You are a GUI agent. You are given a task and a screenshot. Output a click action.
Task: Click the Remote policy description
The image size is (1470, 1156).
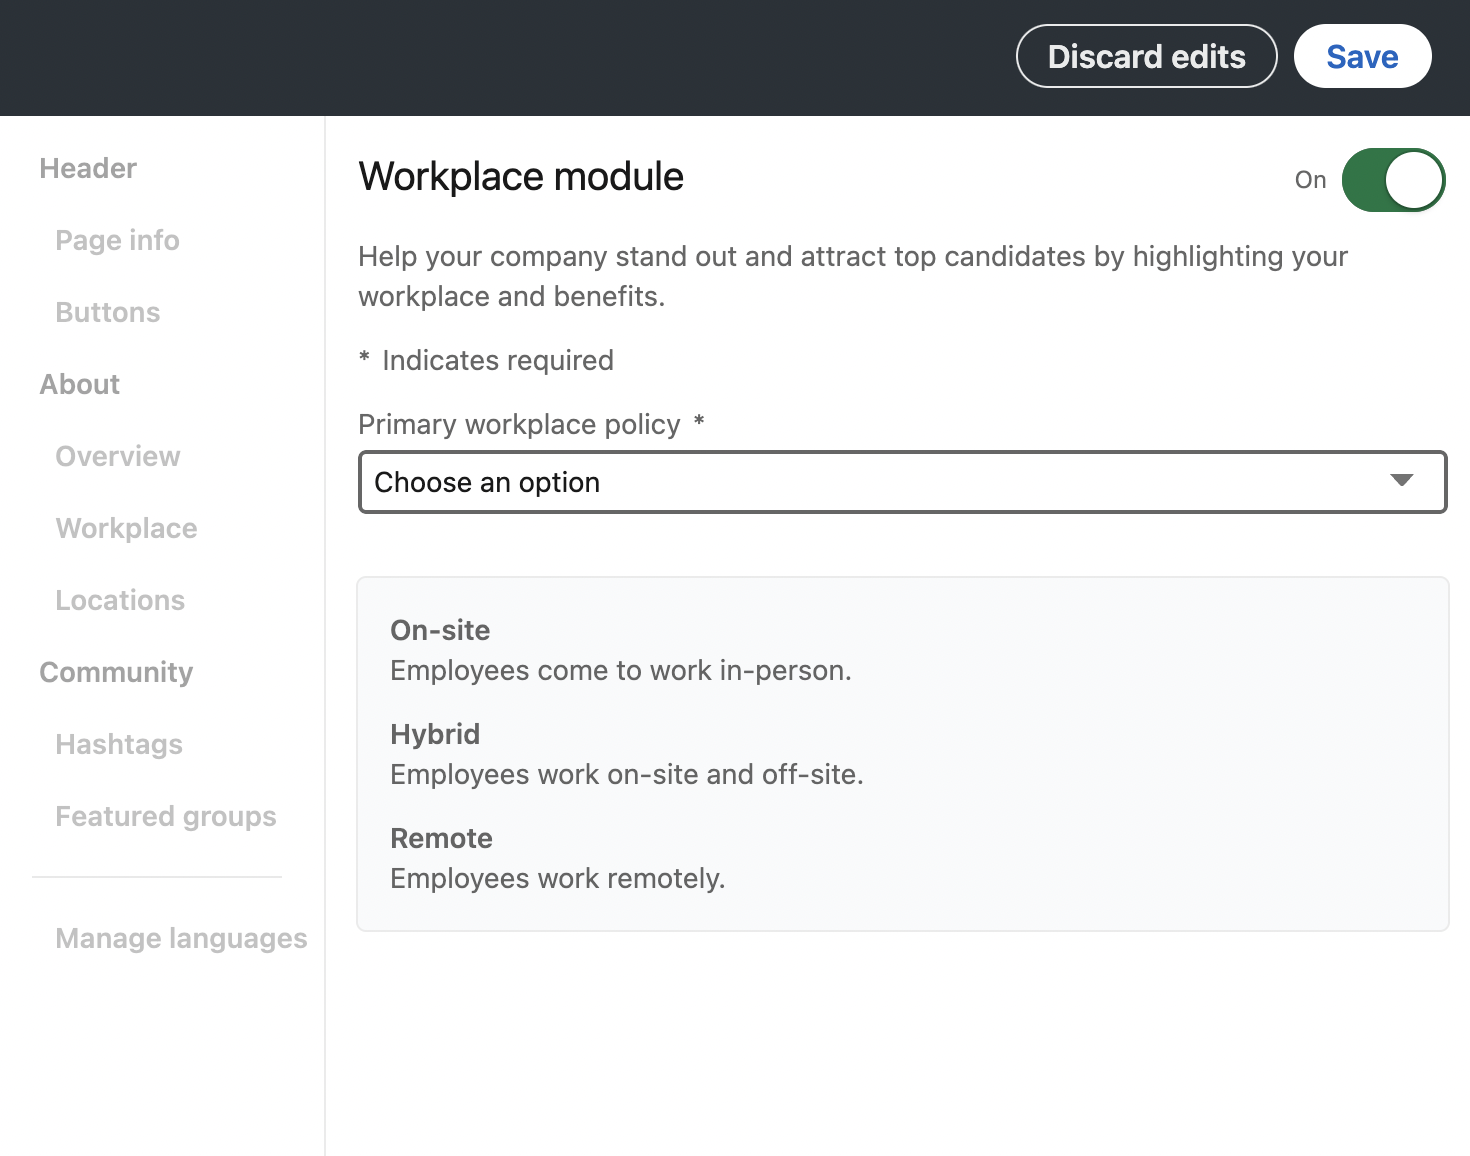pyautogui.click(x=557, y=878)
